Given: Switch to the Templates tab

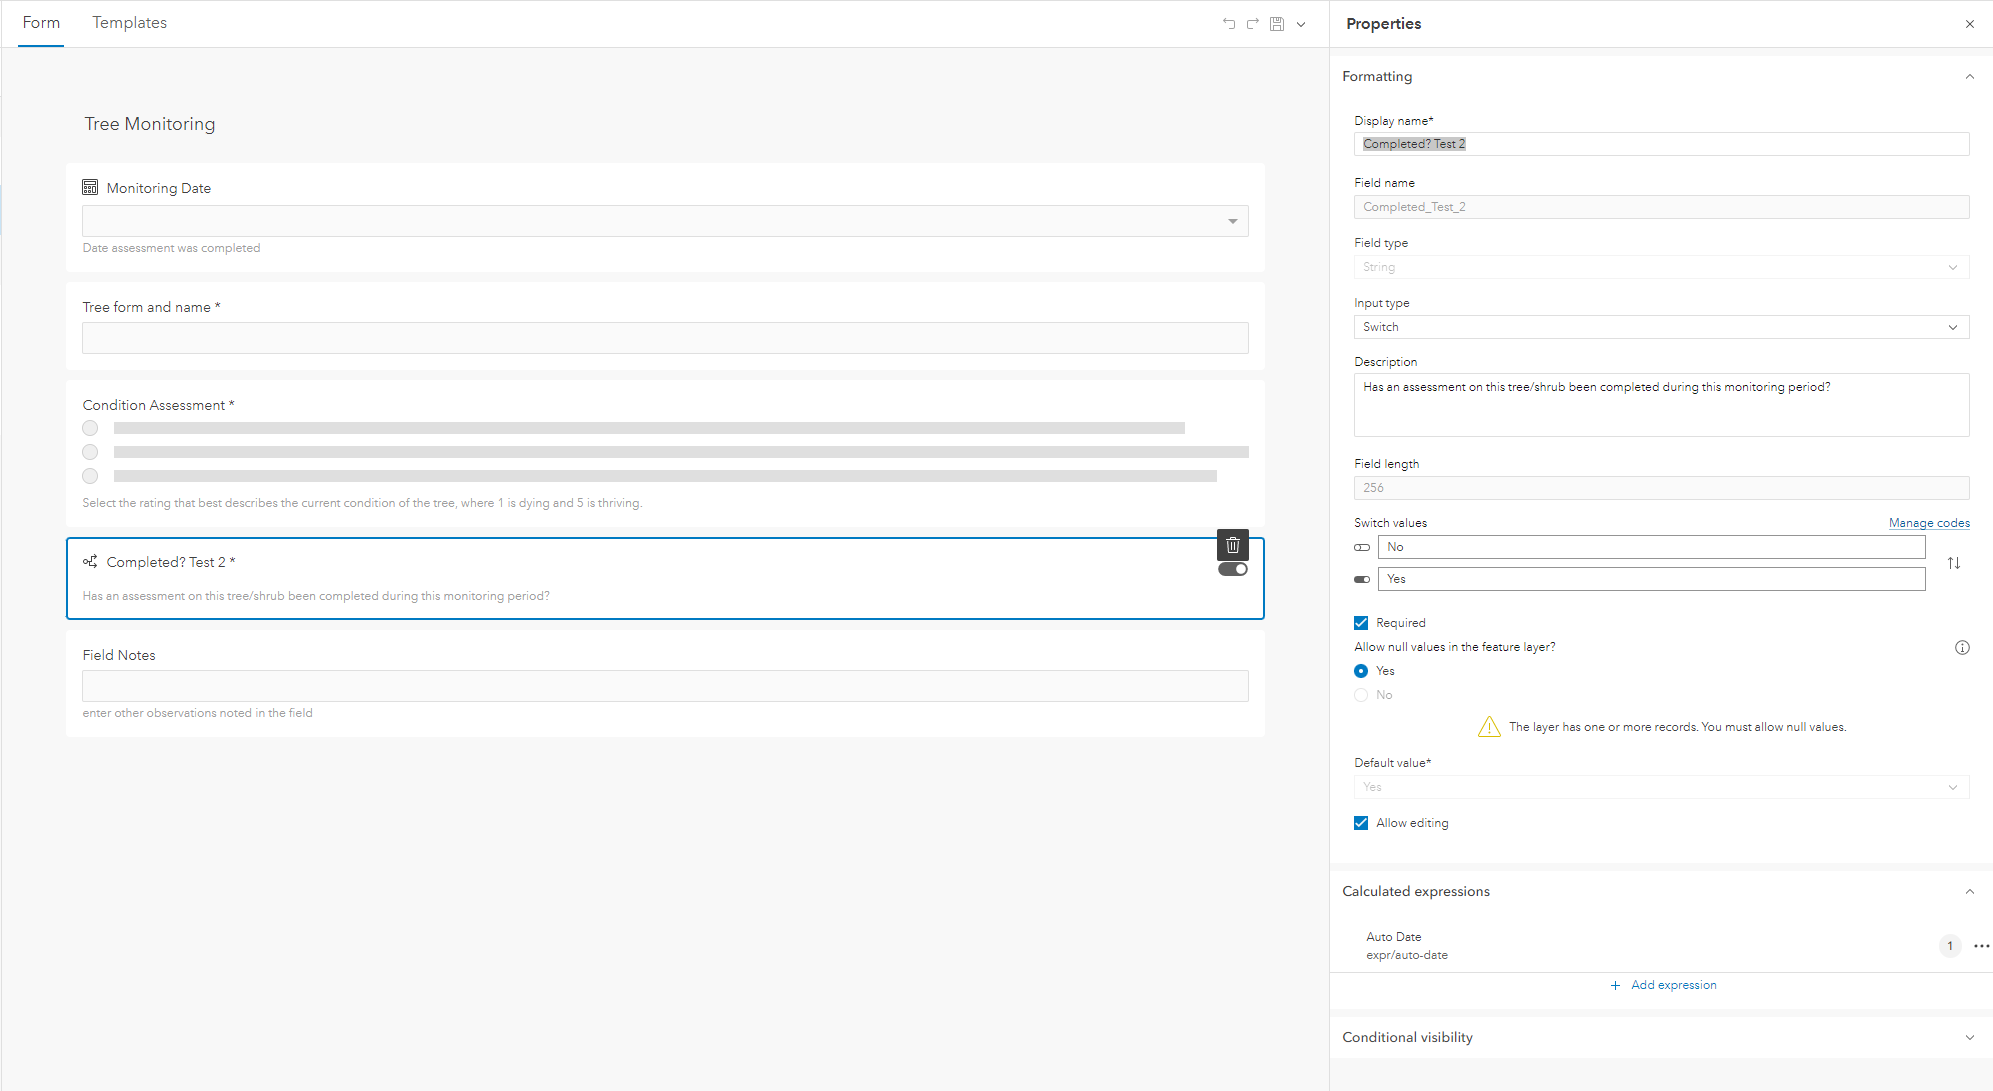Looking at the screenshot, I should (x=129, y=23).
